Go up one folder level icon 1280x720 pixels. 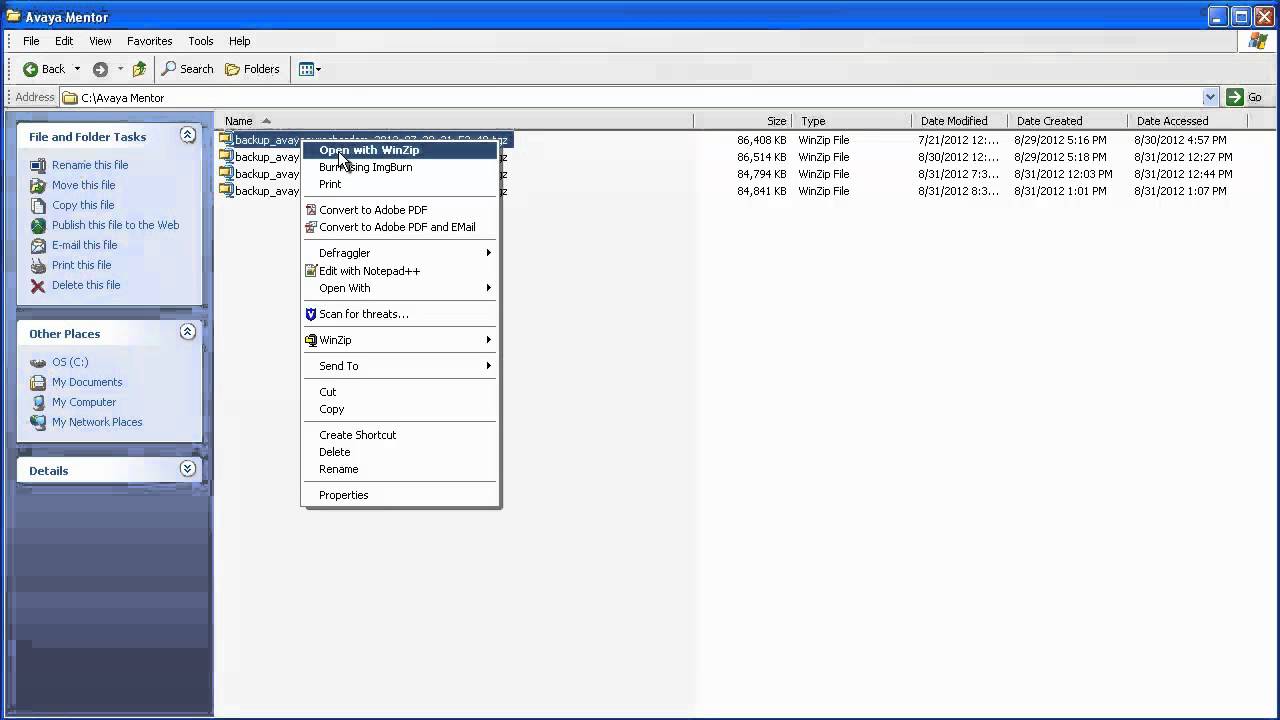pyautogui.click(x=139, y=69)
